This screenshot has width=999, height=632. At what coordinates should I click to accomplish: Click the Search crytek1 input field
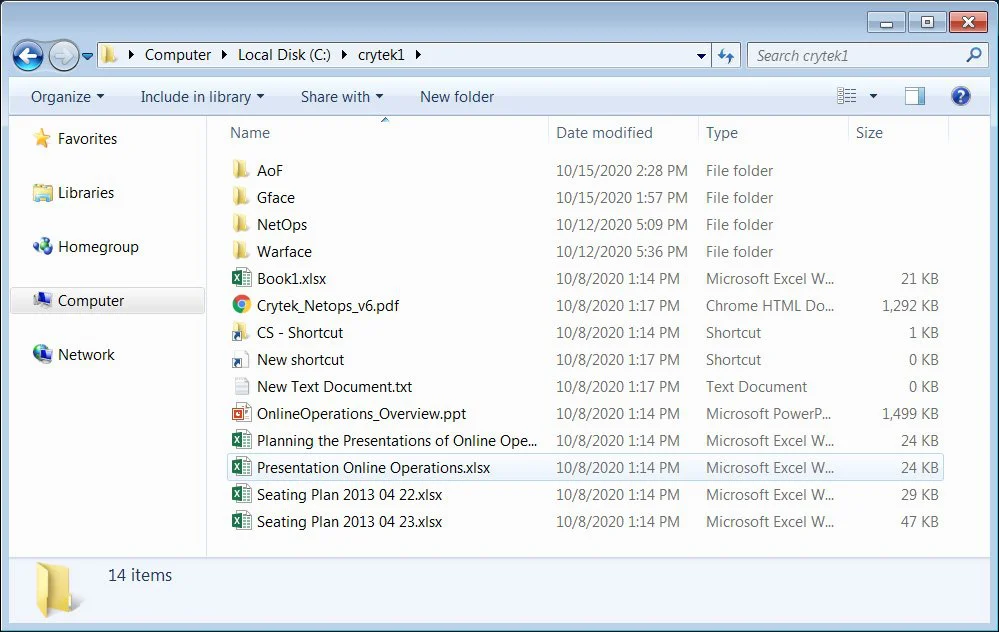(857, 56)
